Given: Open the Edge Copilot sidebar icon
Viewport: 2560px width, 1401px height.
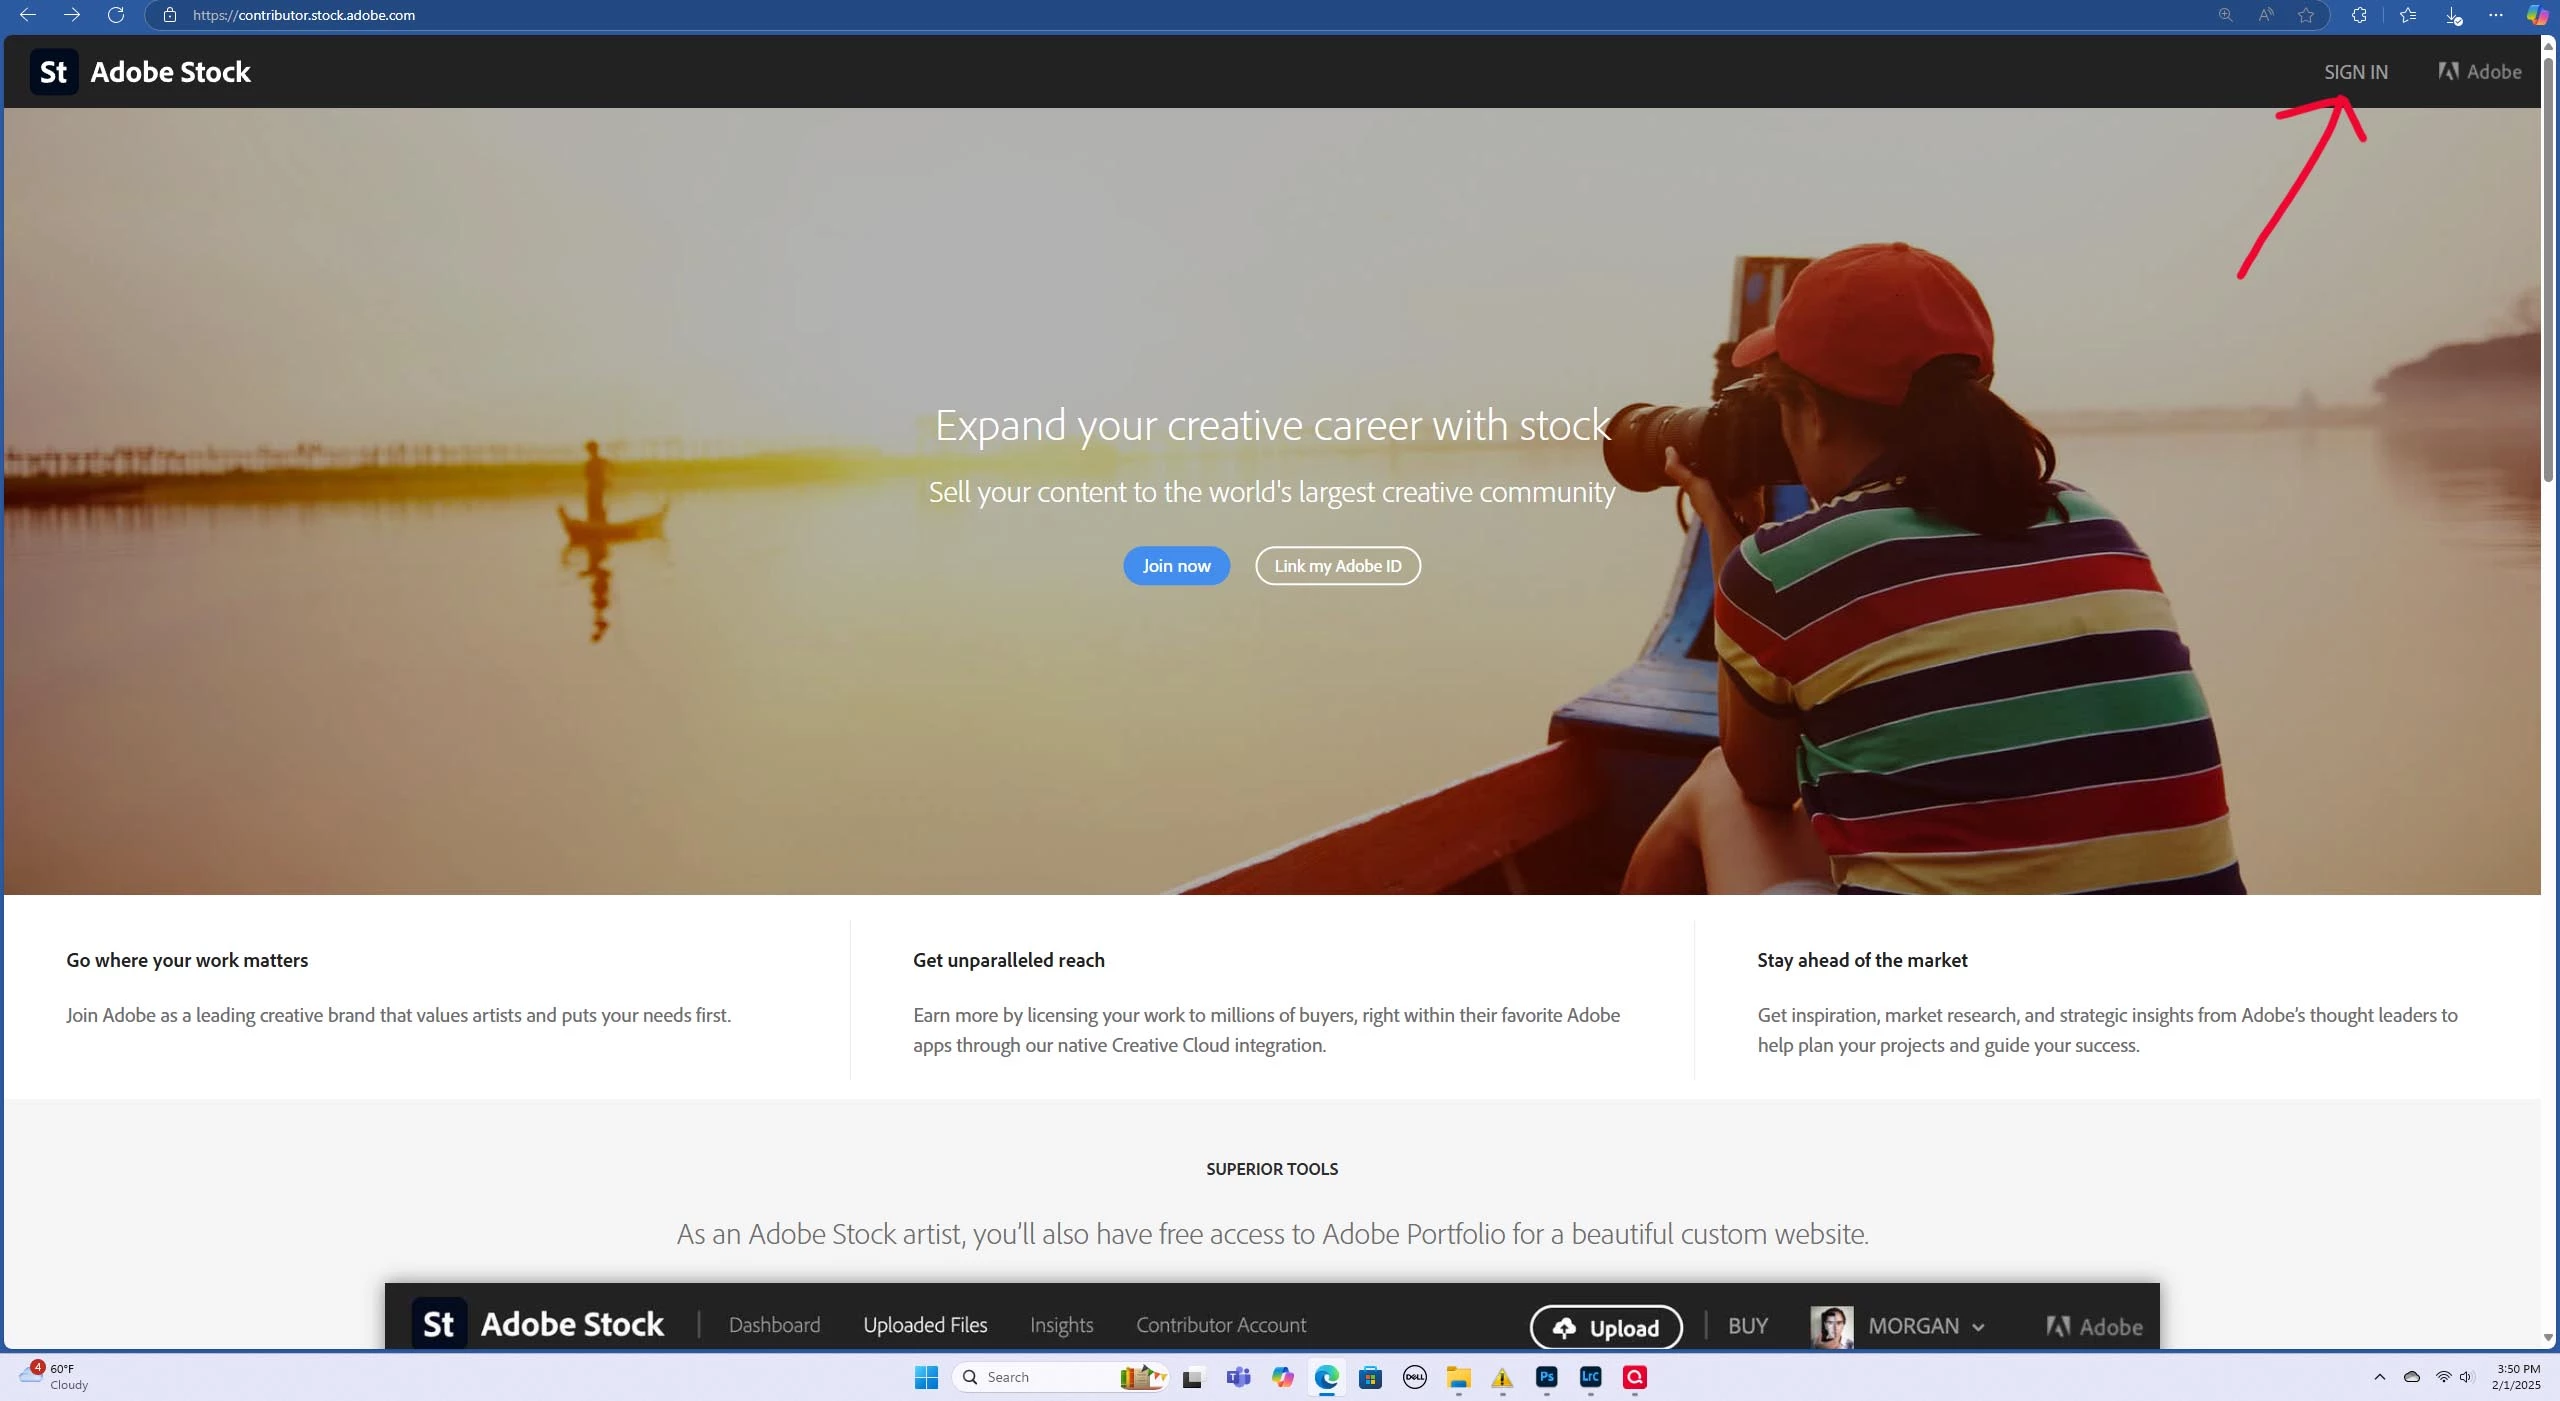Looking at the screenshot, I should click(x=2537, y=15).
